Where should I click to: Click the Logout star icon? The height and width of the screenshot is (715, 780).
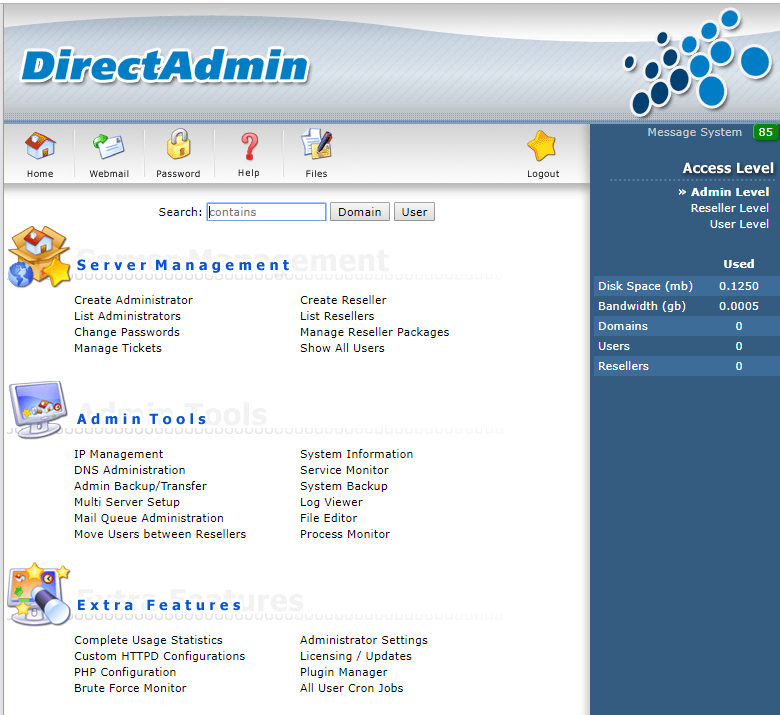(542, 146)
